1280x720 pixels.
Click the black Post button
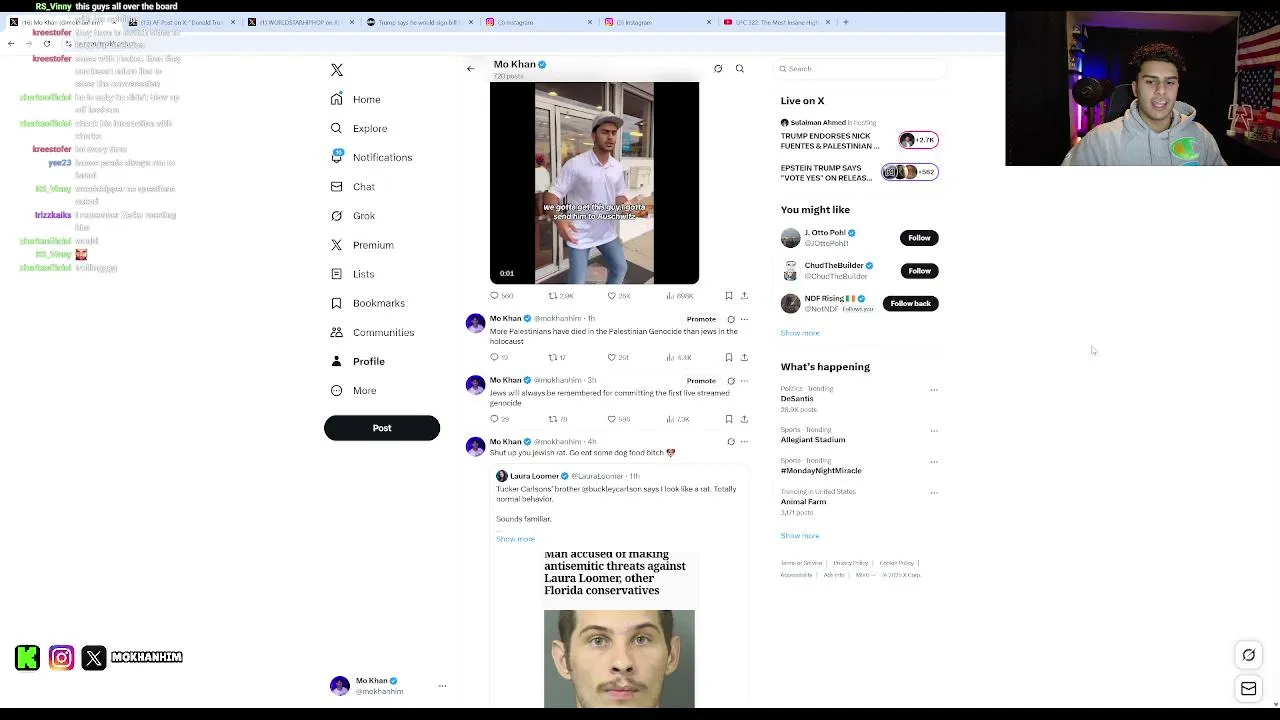click(382, 428)
